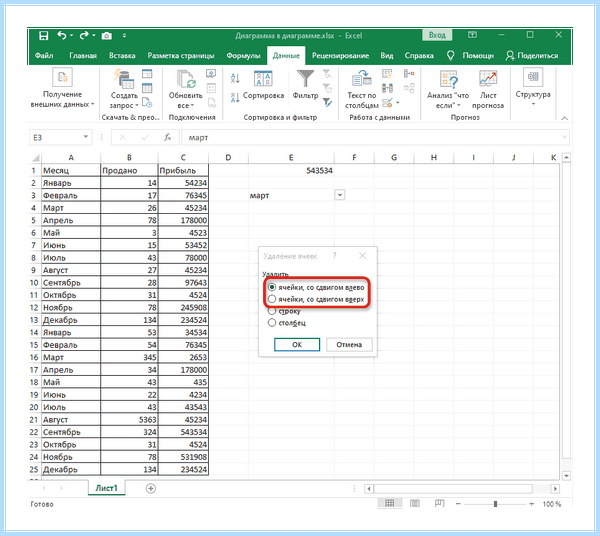Expand the Name Box dropdown arrow
Viewport: 600px width, 536px height.
tap(86, 137)
